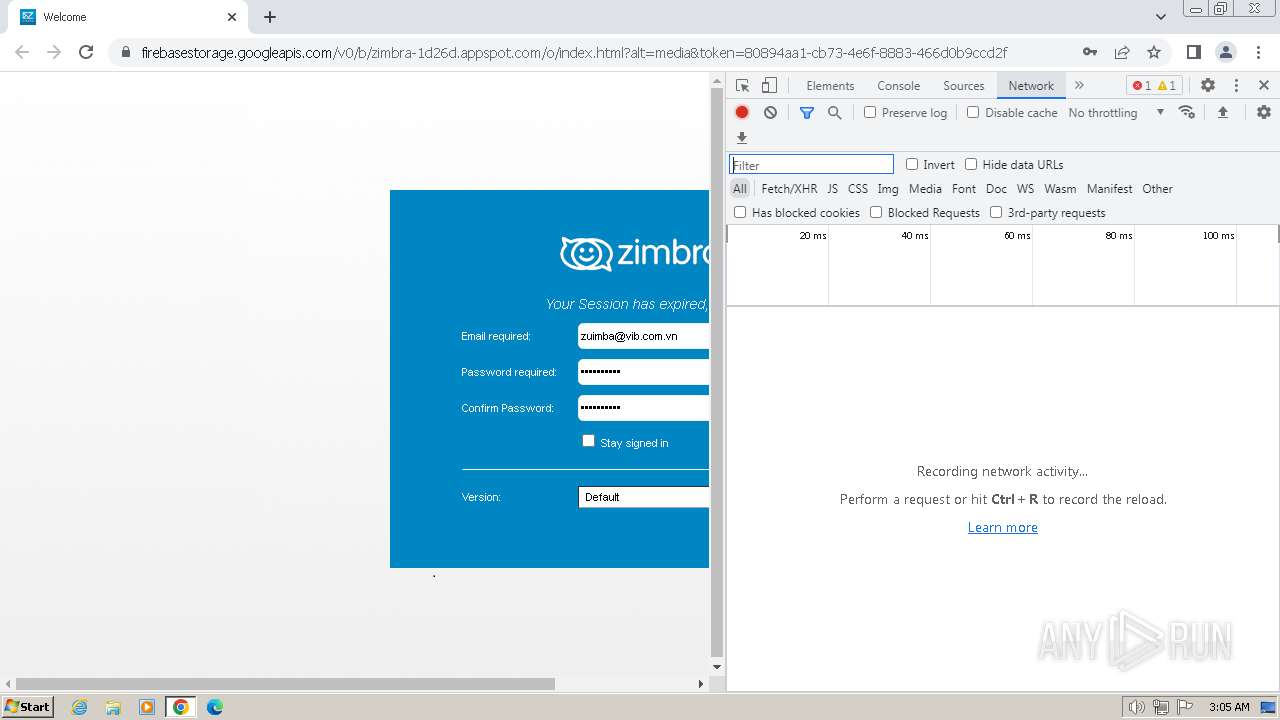This screenshot has height=720, width=1280.
Task: Expand more DevTools tabs chevron
Action: click(x=1079, y=86)
